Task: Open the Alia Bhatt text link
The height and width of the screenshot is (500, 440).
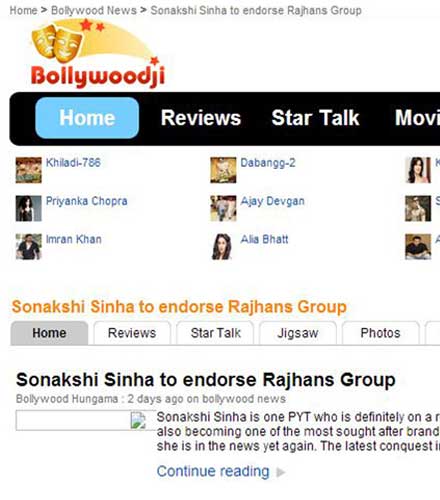Action: point(264,239)
